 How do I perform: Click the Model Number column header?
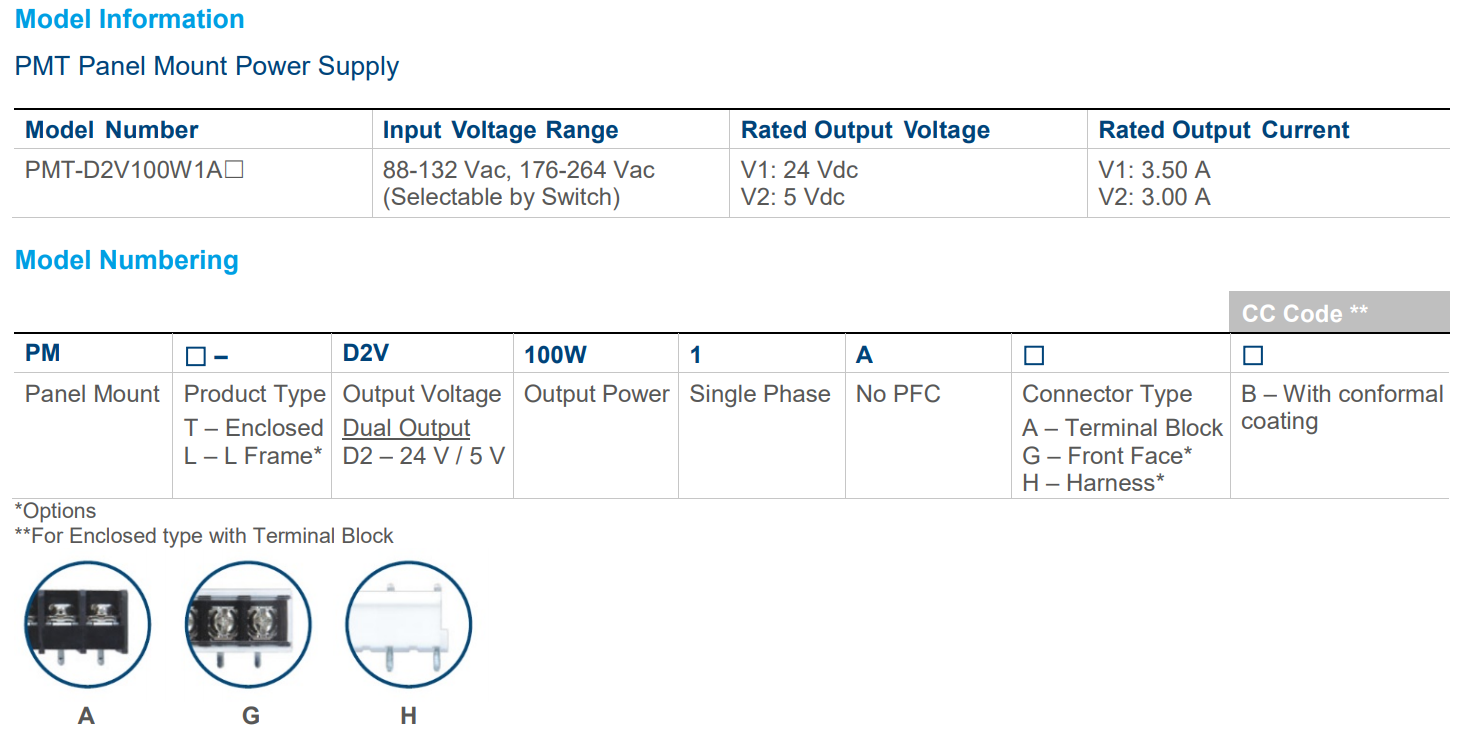tap(111, 130)
